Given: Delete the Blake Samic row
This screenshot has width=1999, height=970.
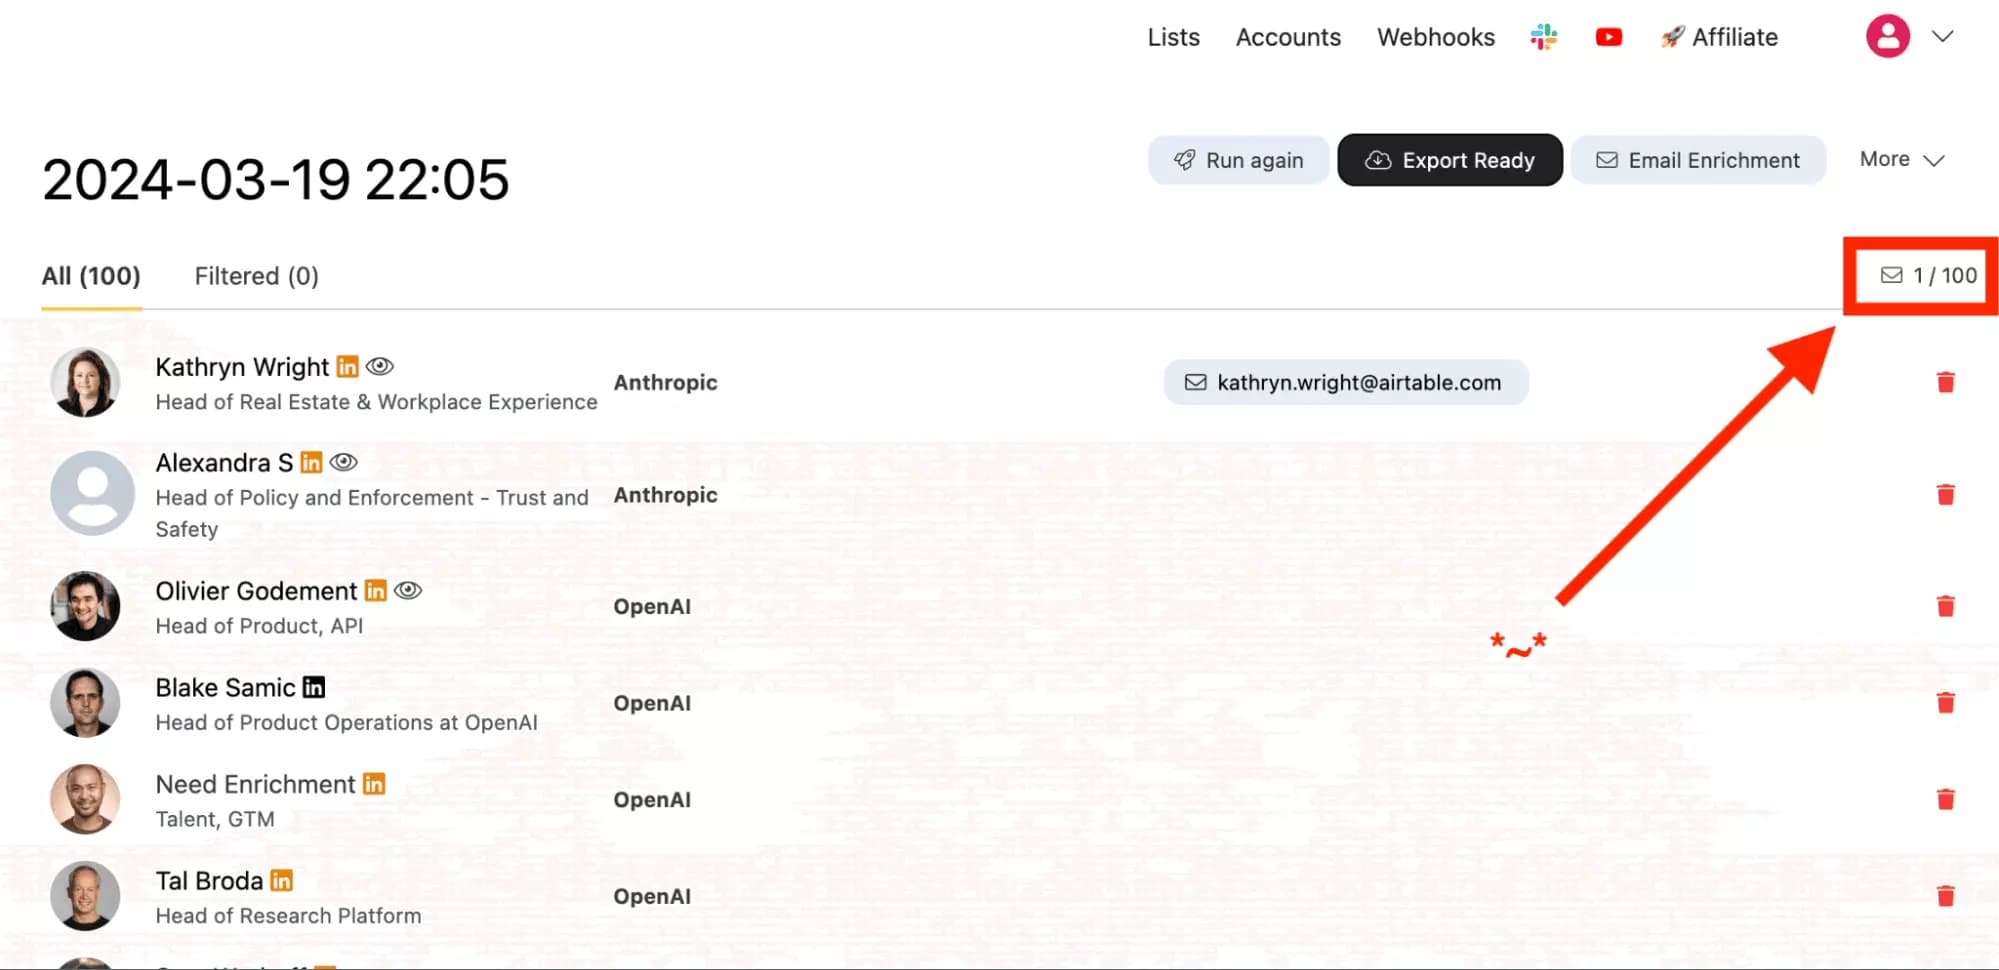Looking at the screenshot, I should click(1945, 703).
